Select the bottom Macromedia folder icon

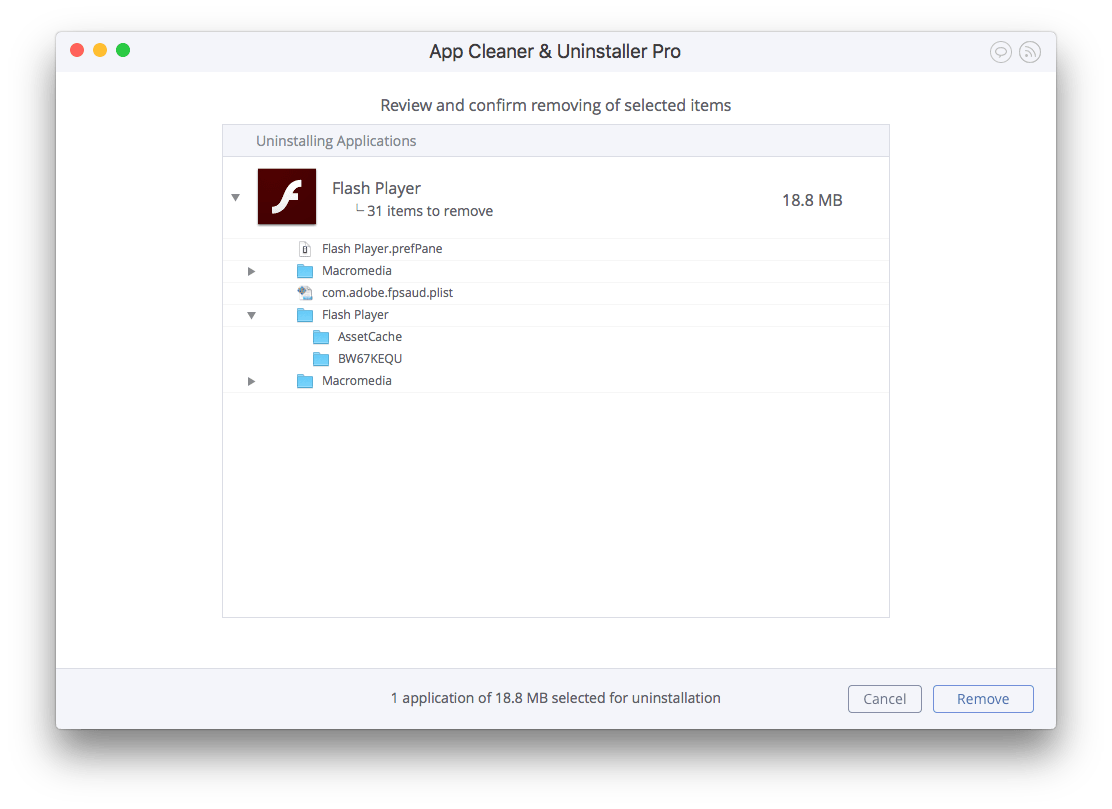coord(306,380)
